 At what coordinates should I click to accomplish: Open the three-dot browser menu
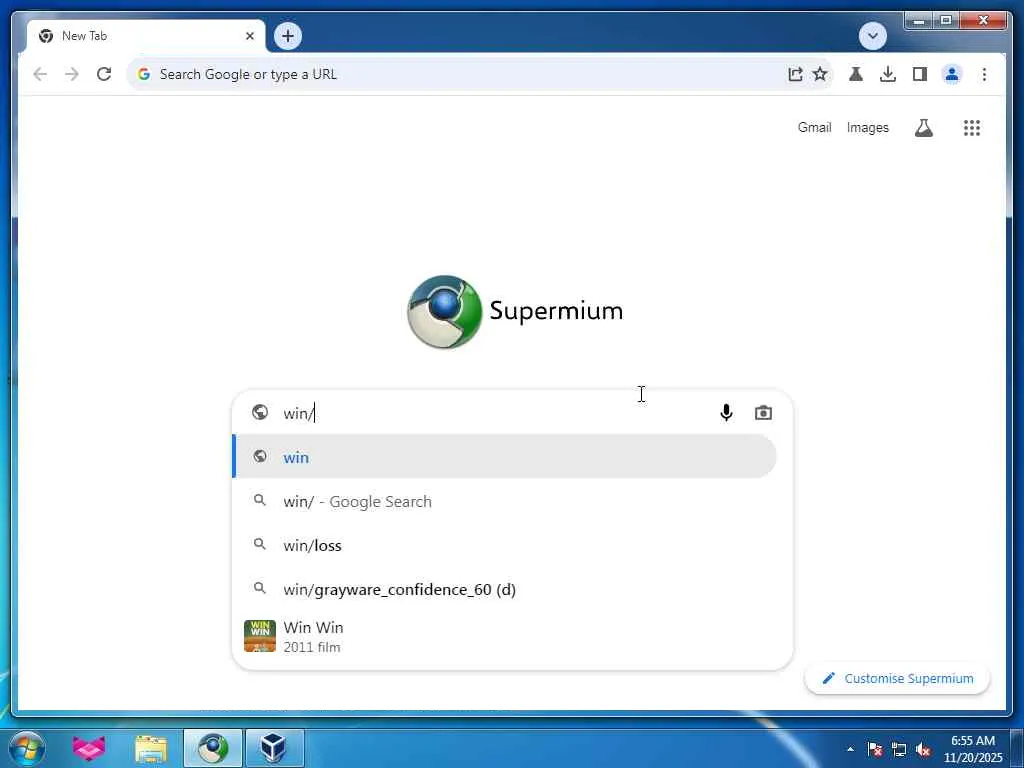pos(984,74)
